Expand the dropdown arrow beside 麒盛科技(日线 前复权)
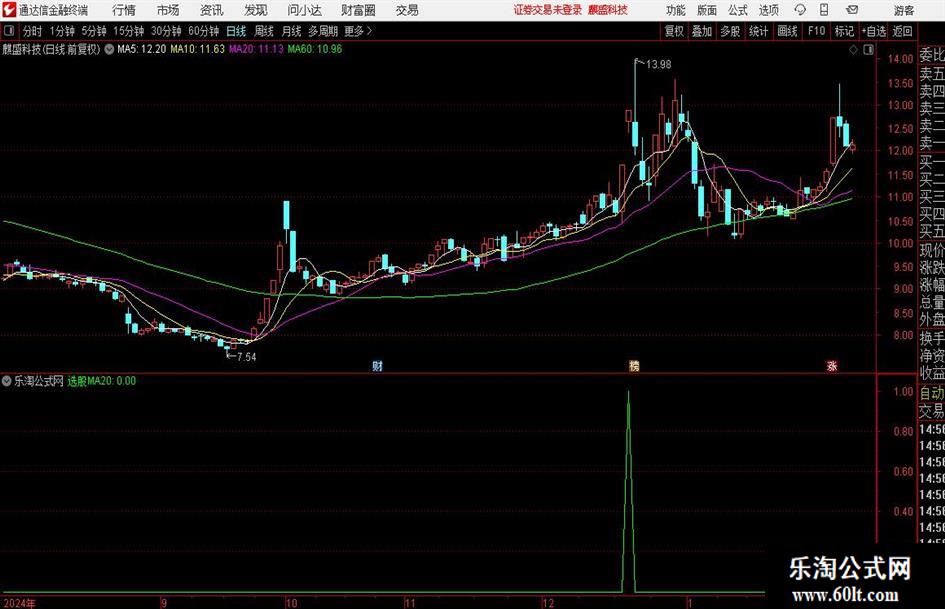 click(x=109, y=49)
